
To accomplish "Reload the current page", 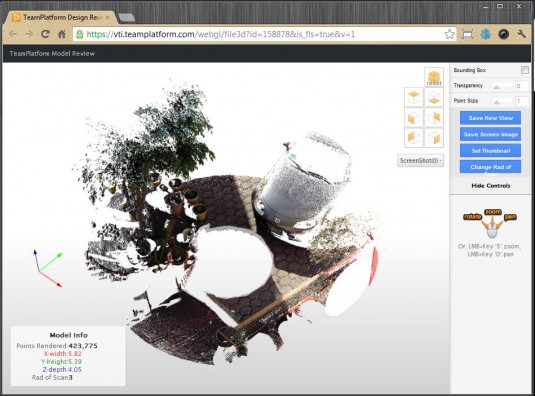I will (x=45, y=34).
